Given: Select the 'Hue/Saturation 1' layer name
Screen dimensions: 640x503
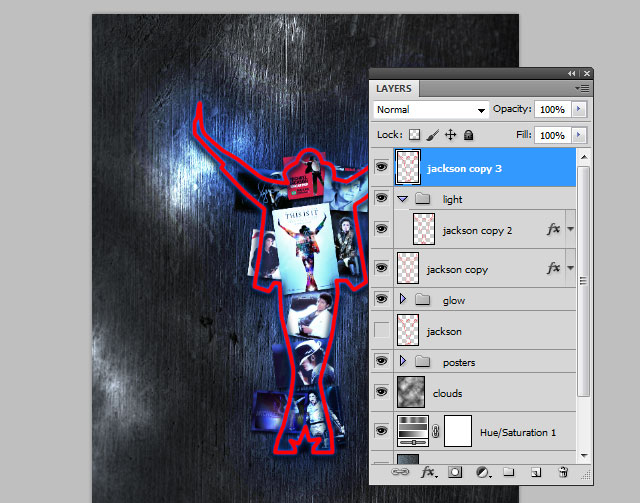Looking at the screenshot, I should click(x=518, y=432).
